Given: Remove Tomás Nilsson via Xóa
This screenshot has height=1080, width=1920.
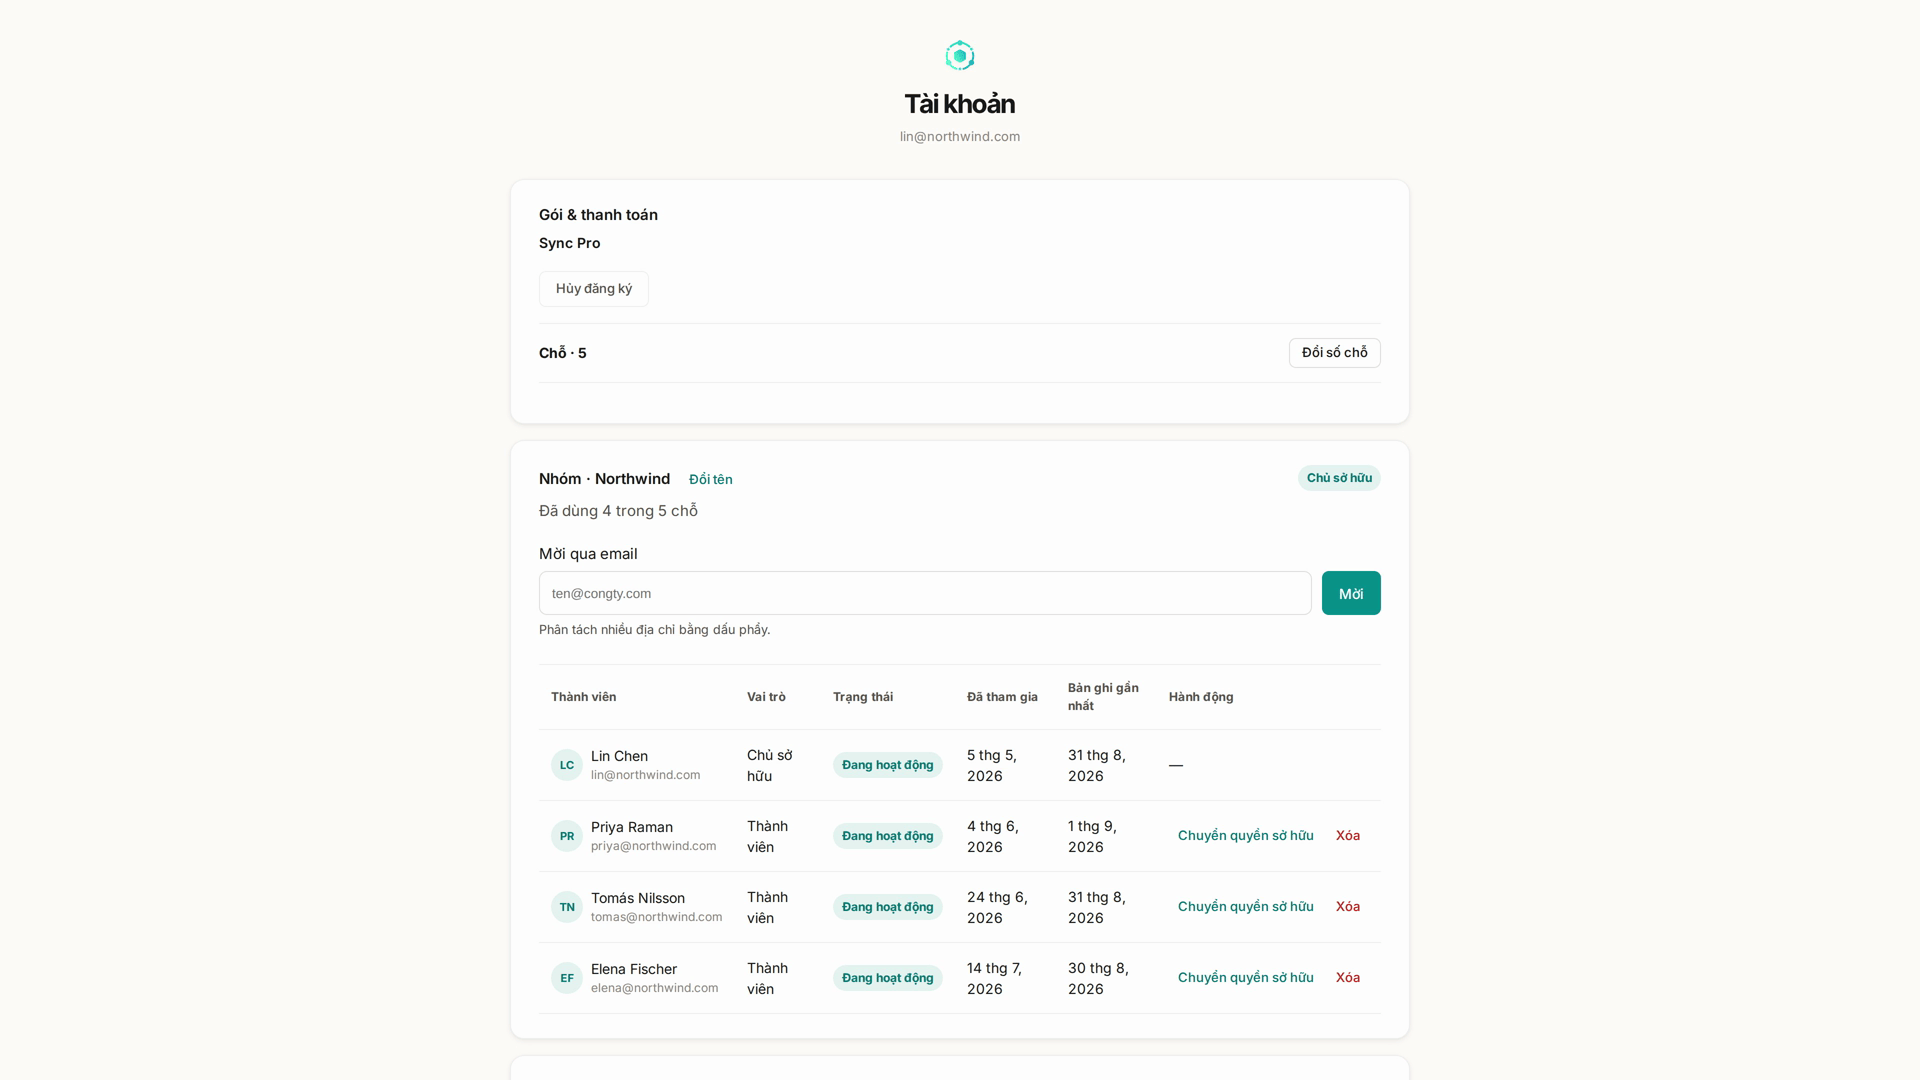Looking at the screenshot, I should click(x=1348, y=907).
